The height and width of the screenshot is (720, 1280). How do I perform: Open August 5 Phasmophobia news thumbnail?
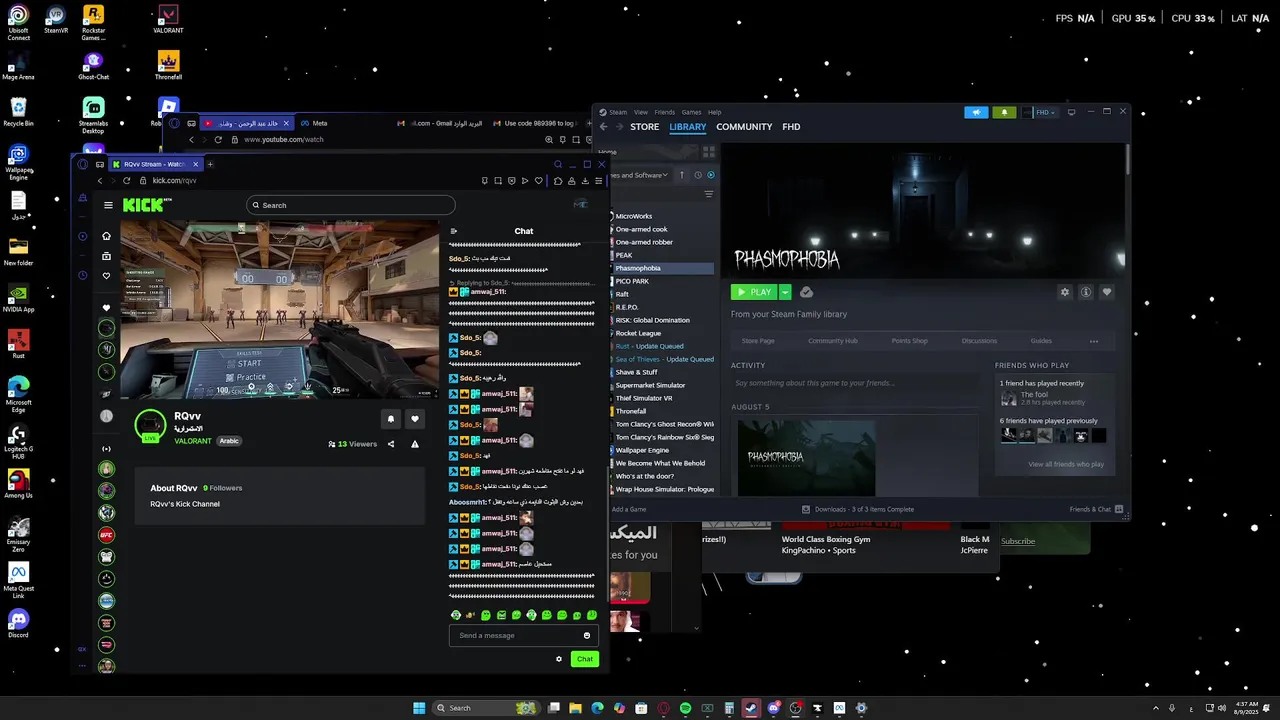pos(806,457)
